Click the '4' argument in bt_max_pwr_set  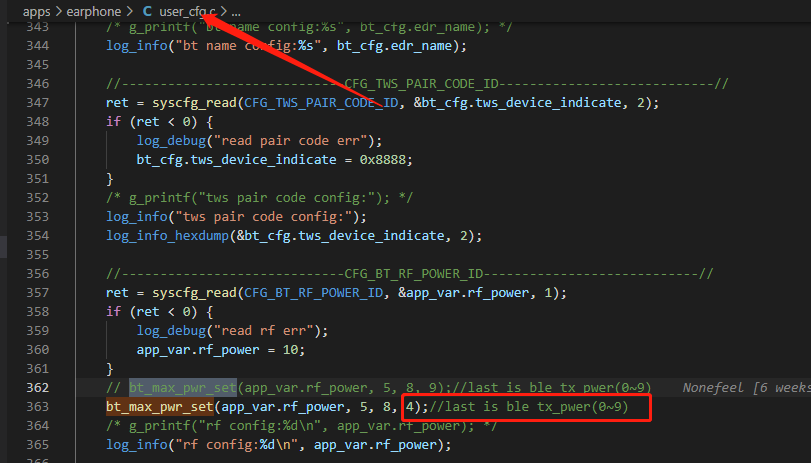tap(410, 407)
